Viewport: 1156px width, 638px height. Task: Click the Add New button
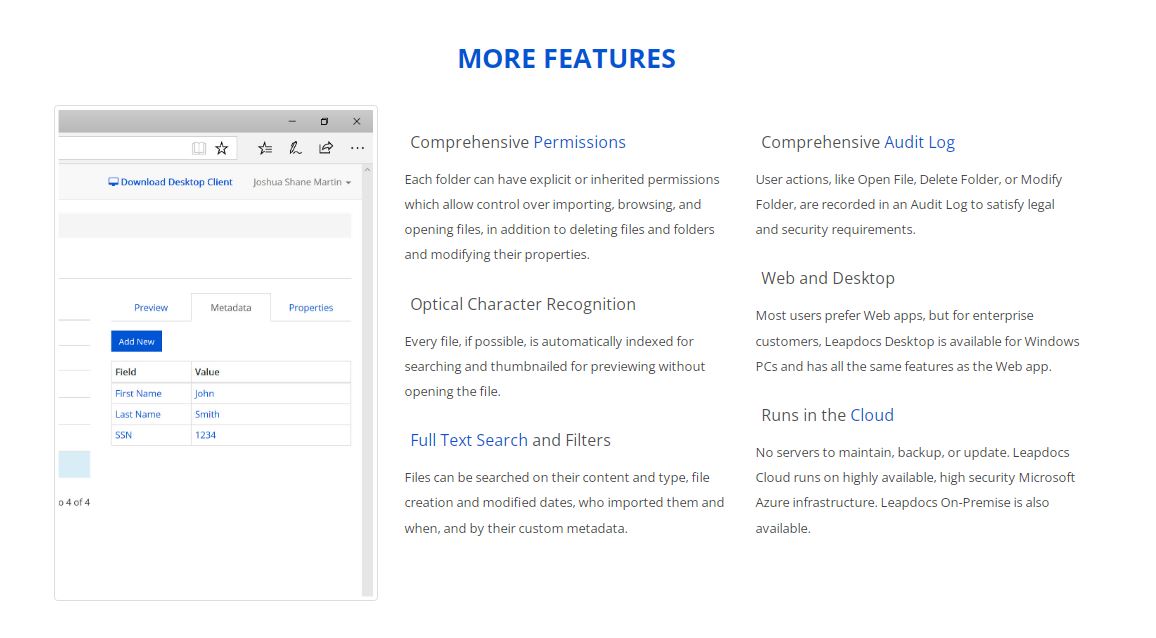click(x=136, y=341)
